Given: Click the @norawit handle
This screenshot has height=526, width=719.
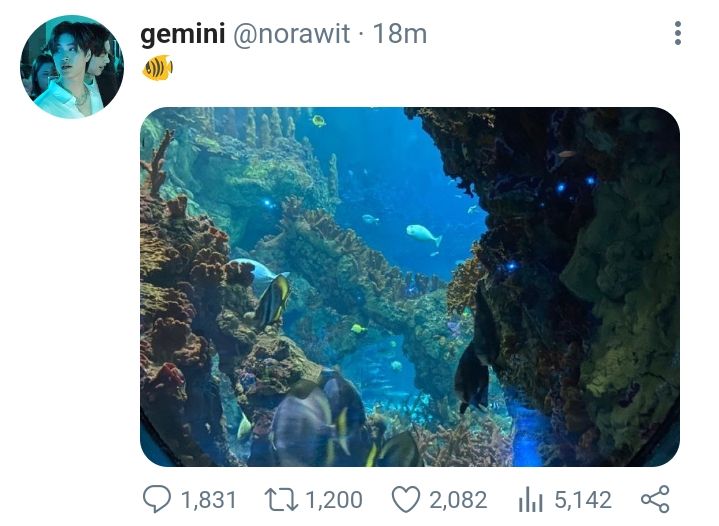Looking at the screenshot, I should [292, 34].
